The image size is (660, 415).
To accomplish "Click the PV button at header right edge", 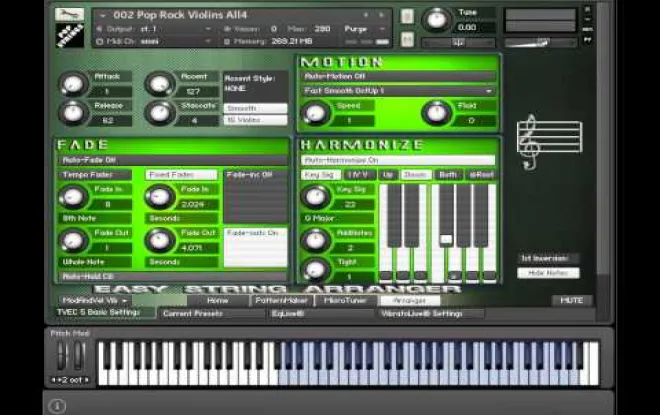I will (588, 40).
